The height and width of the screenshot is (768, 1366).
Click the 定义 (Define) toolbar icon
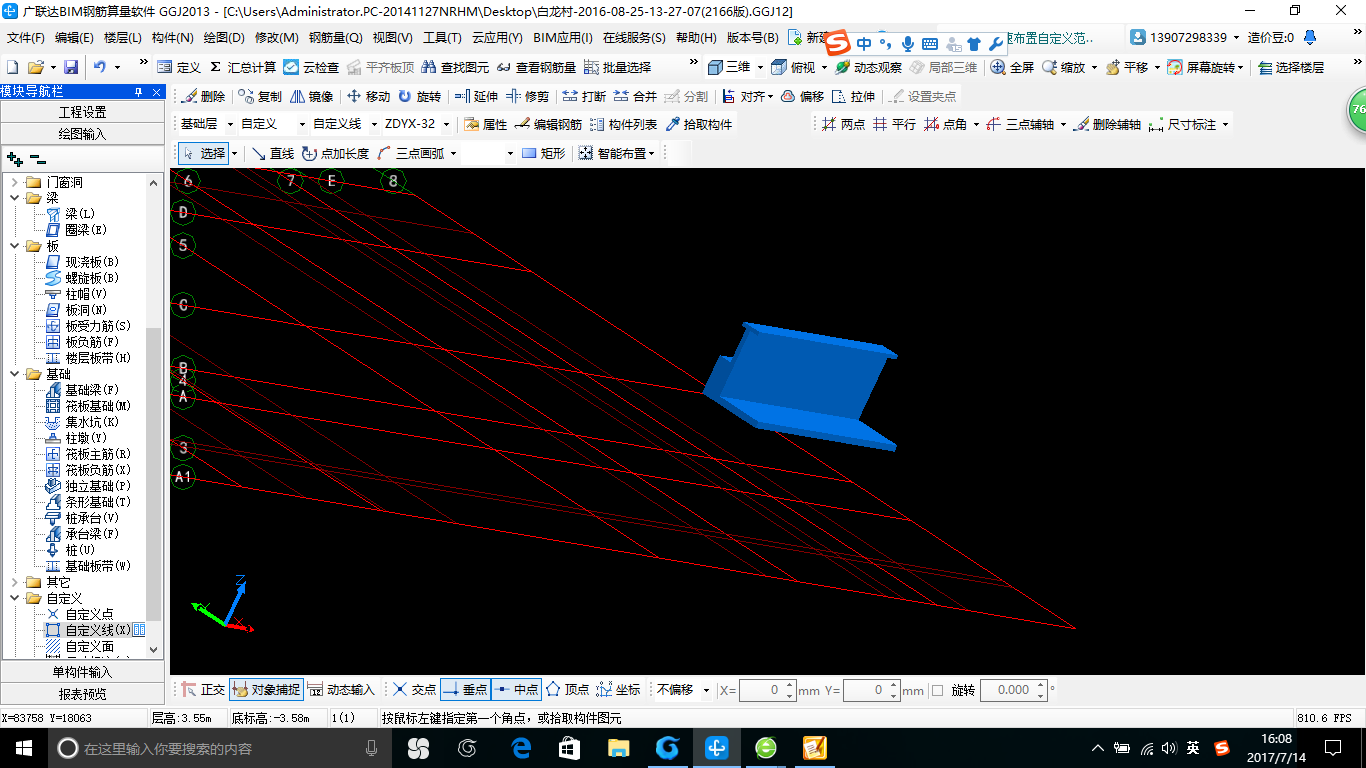coord(179,67)
